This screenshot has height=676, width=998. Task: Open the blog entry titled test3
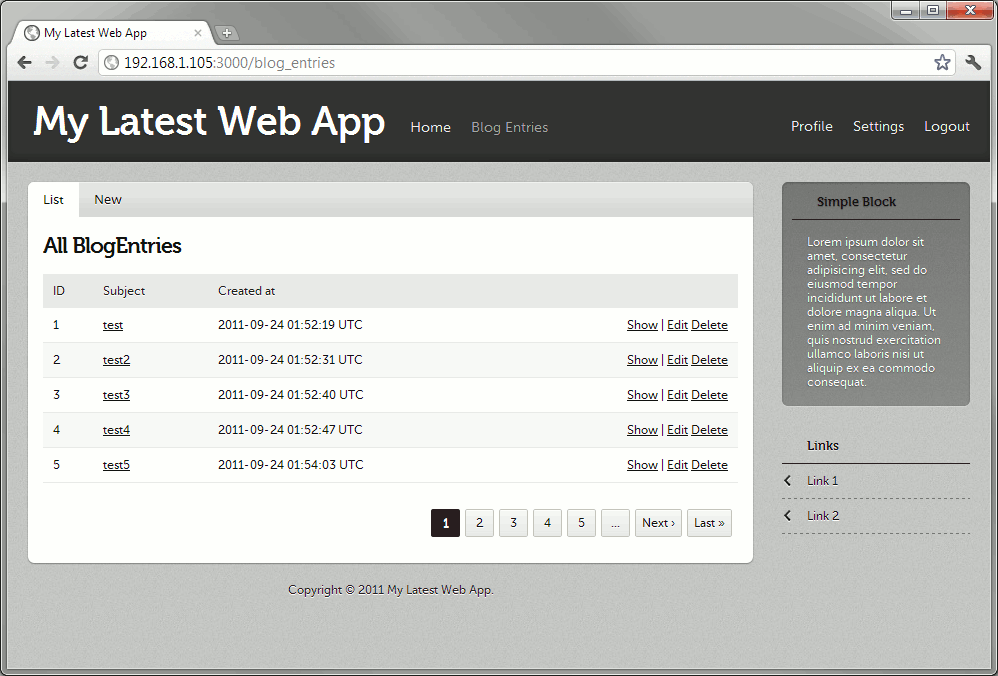[116, 395]
